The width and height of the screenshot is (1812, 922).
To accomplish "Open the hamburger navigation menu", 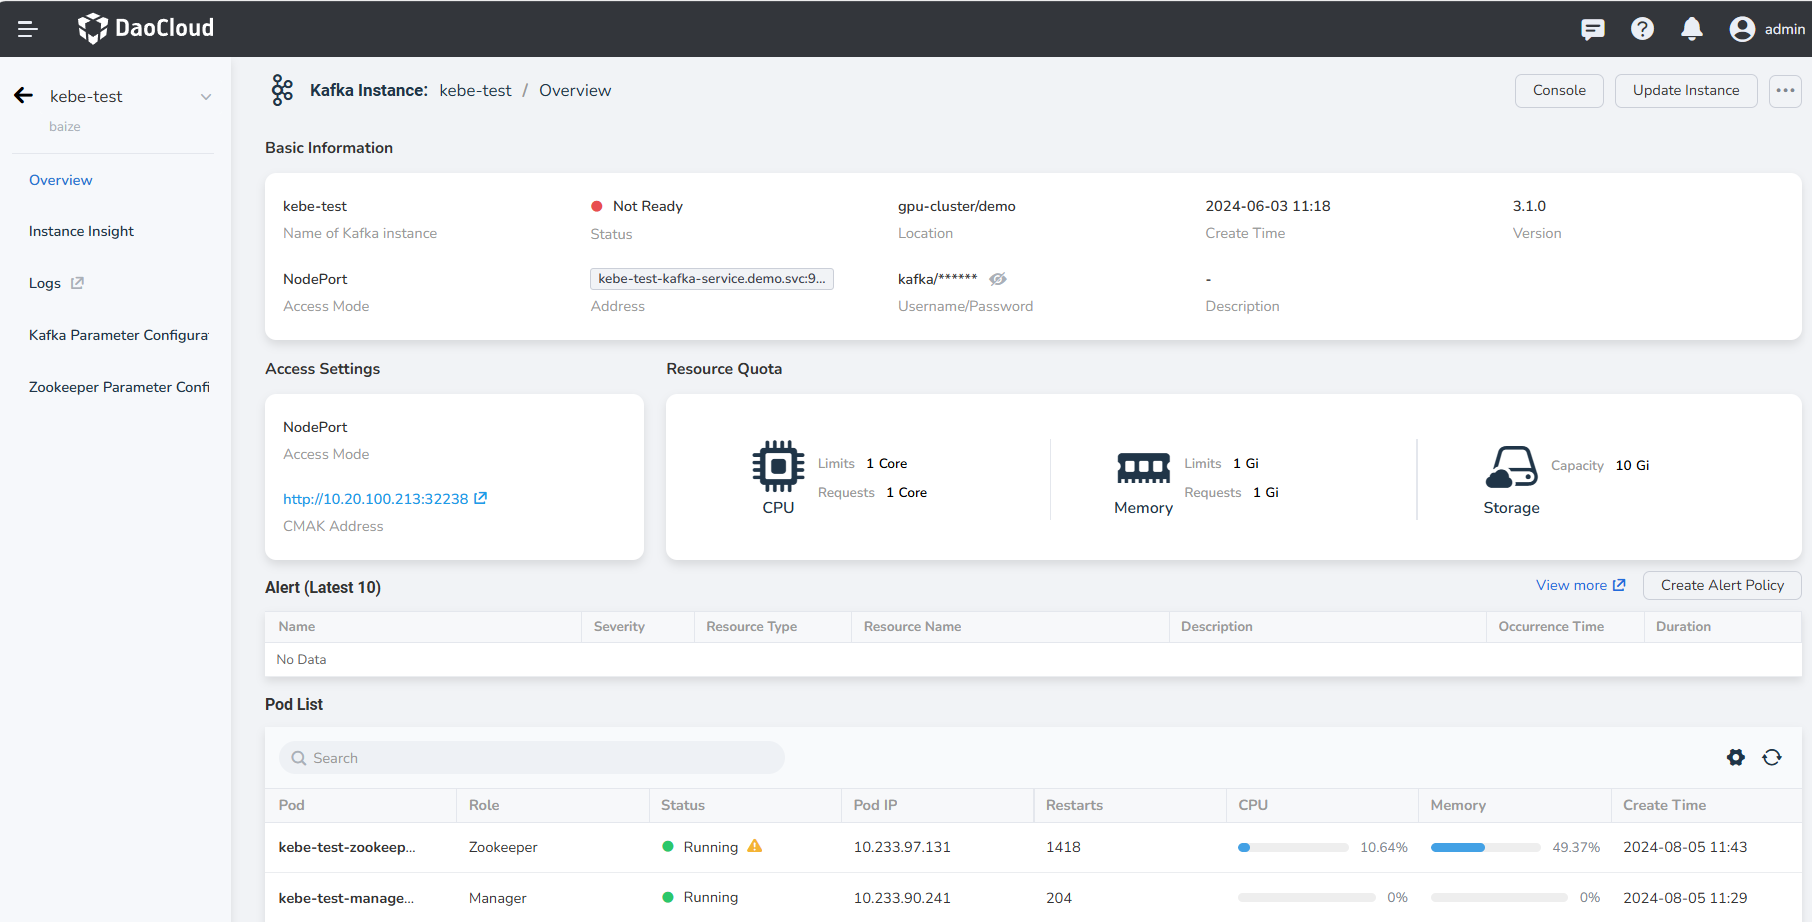I will 28,29.
